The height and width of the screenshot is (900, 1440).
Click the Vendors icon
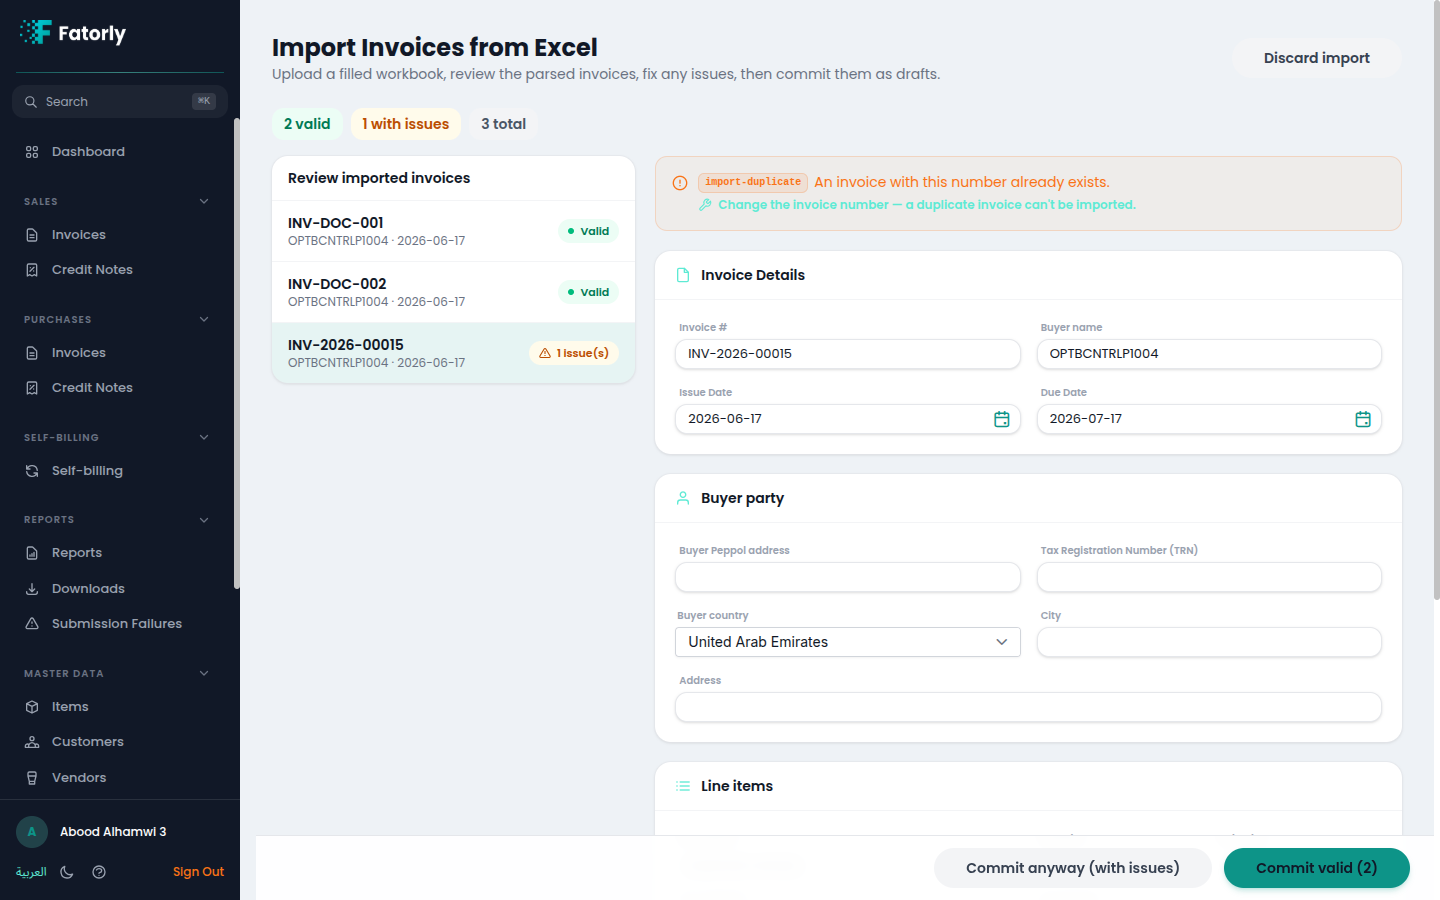(x=32, y=778)
